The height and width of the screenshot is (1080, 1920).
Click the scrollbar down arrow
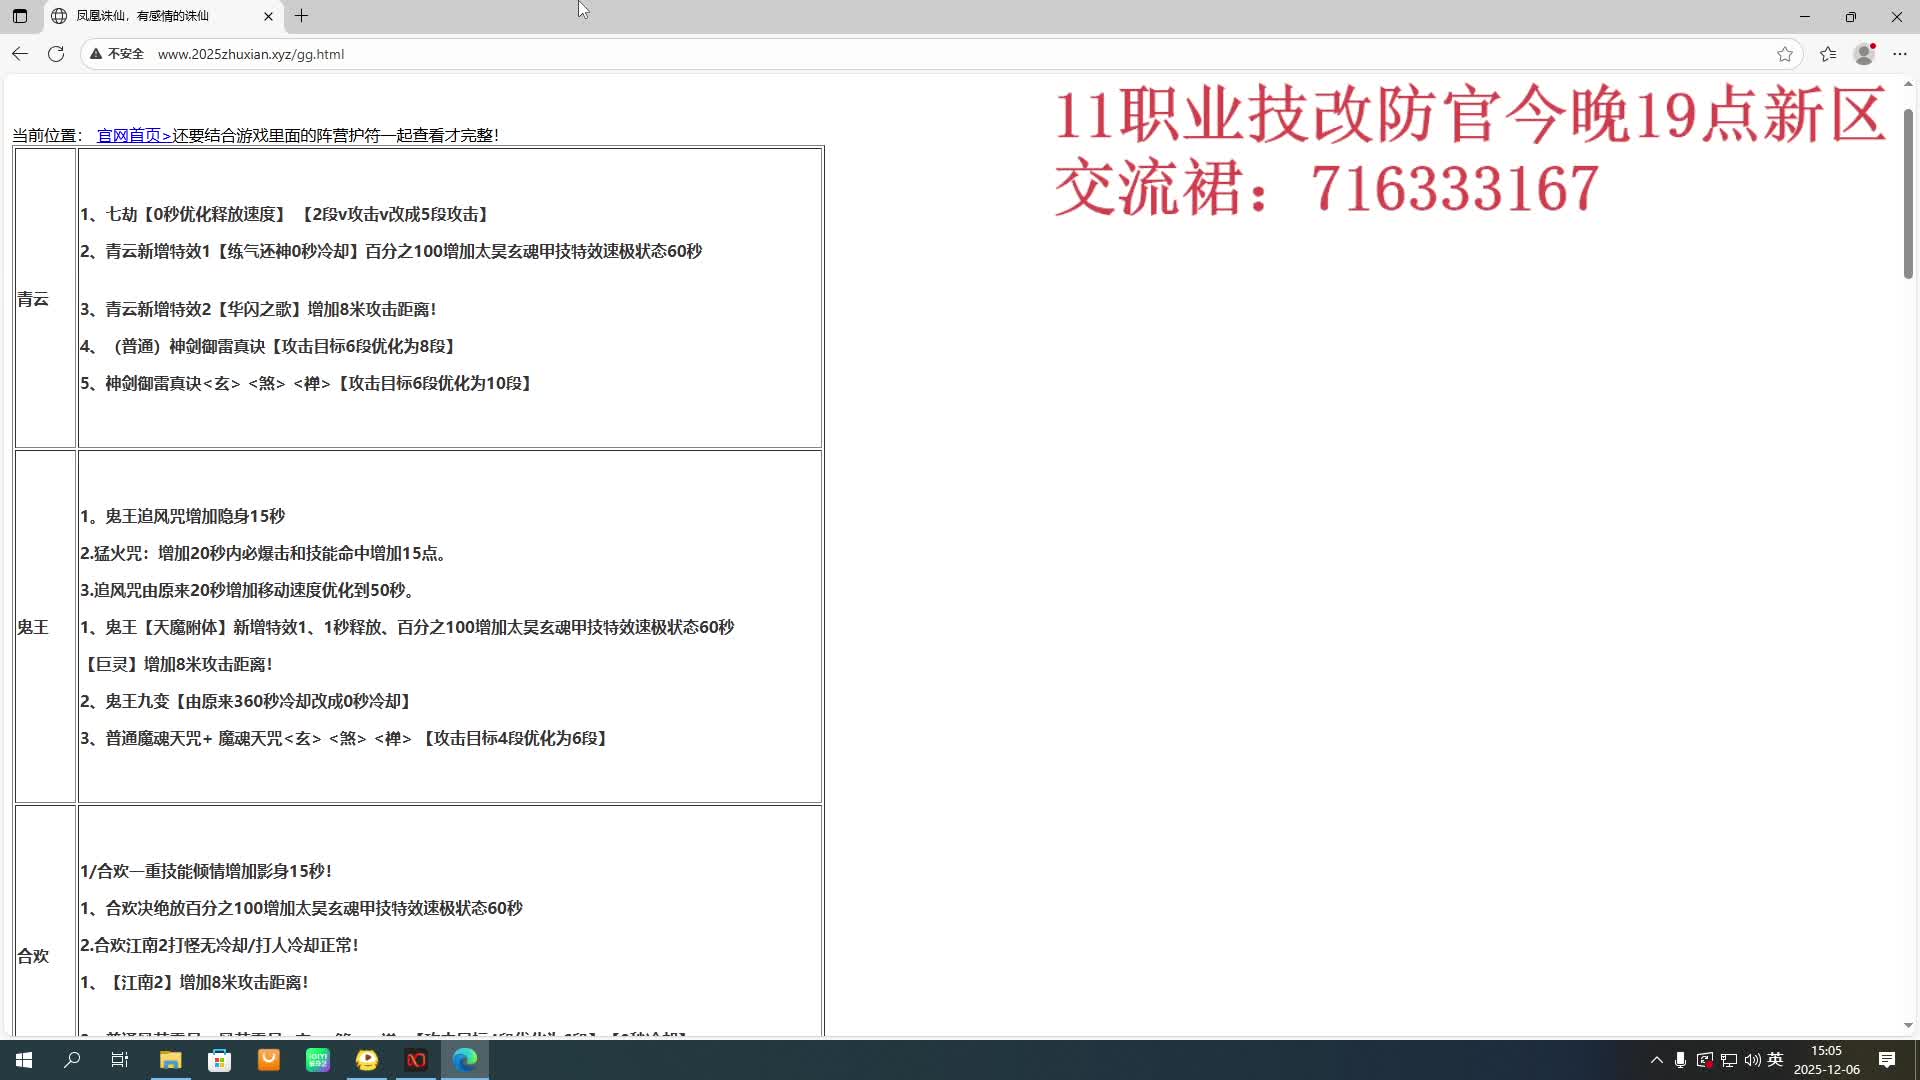point(1908,1025)
